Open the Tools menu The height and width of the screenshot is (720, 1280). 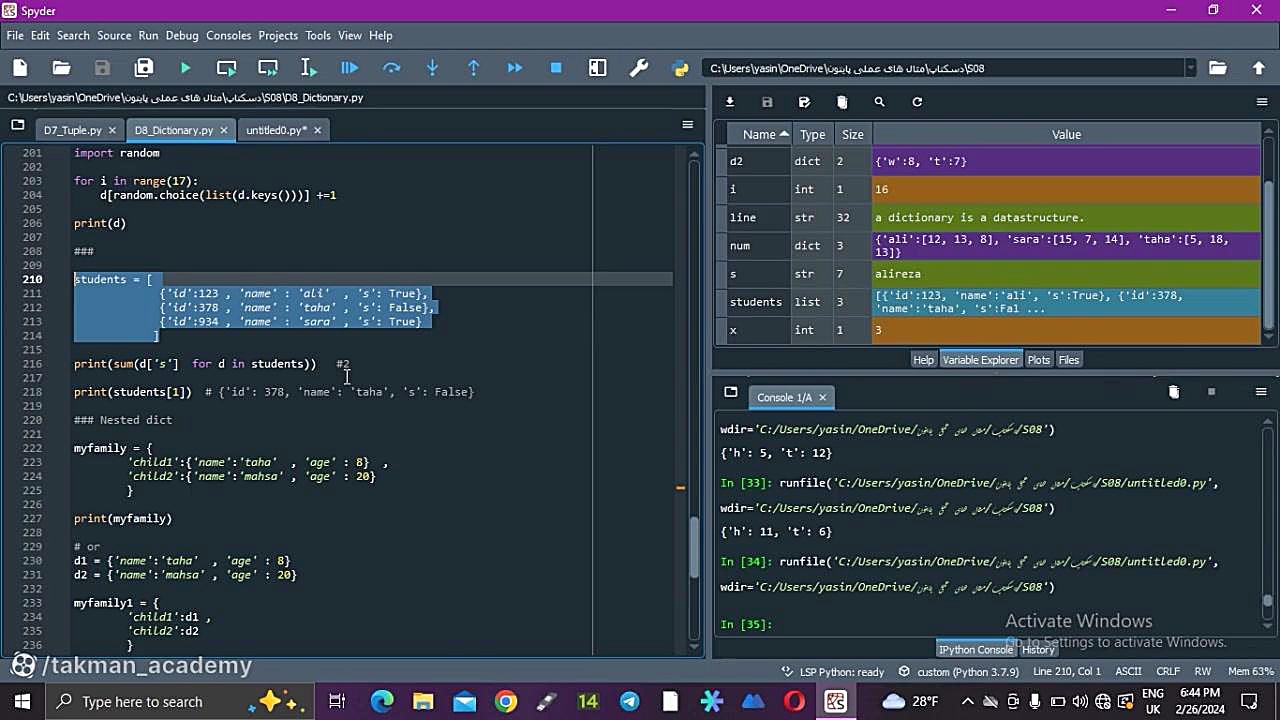click(x=318, y=35)
